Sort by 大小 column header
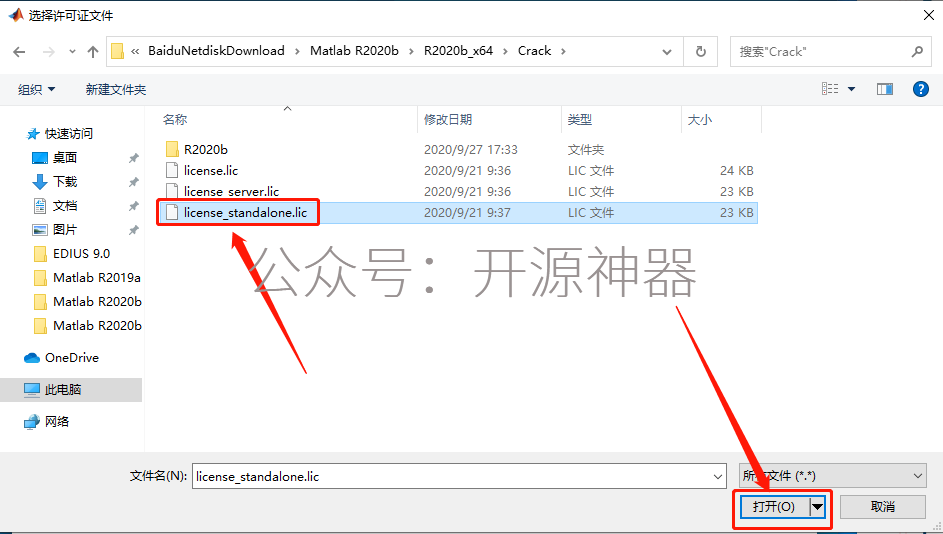 (x=700, y=120)
